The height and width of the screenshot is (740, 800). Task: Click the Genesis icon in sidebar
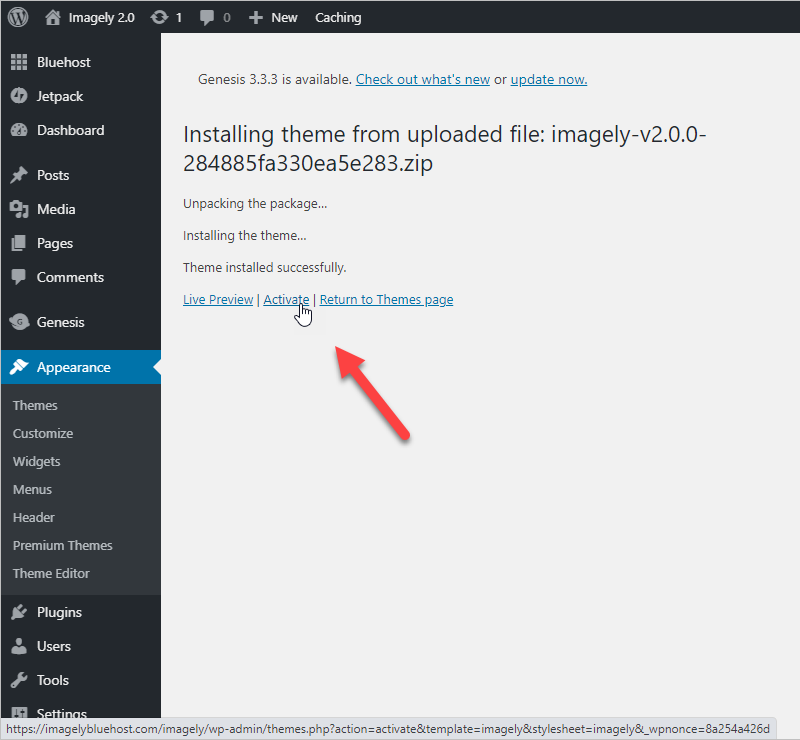[x=19, y=322]
